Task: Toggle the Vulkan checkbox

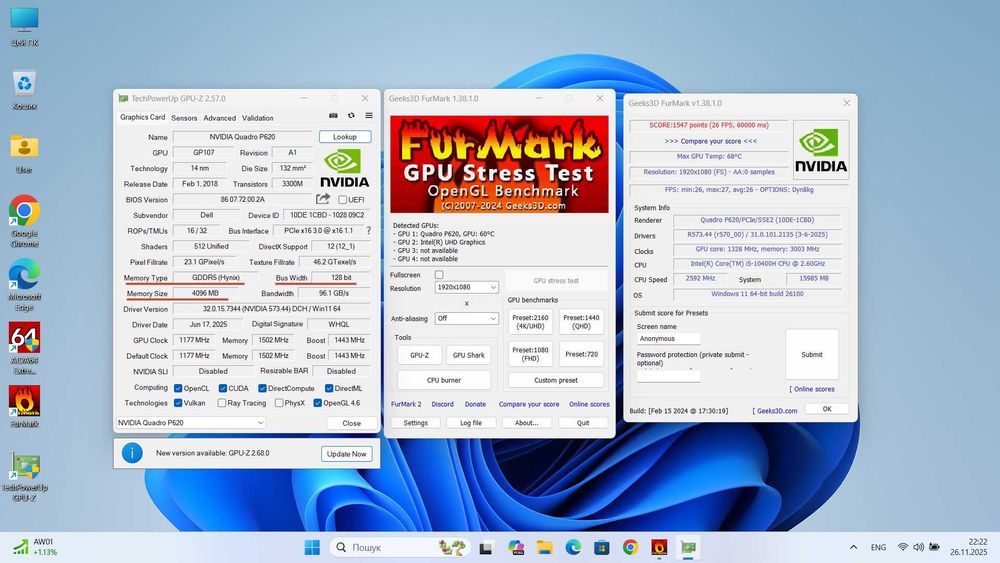Action: [178, 403]
